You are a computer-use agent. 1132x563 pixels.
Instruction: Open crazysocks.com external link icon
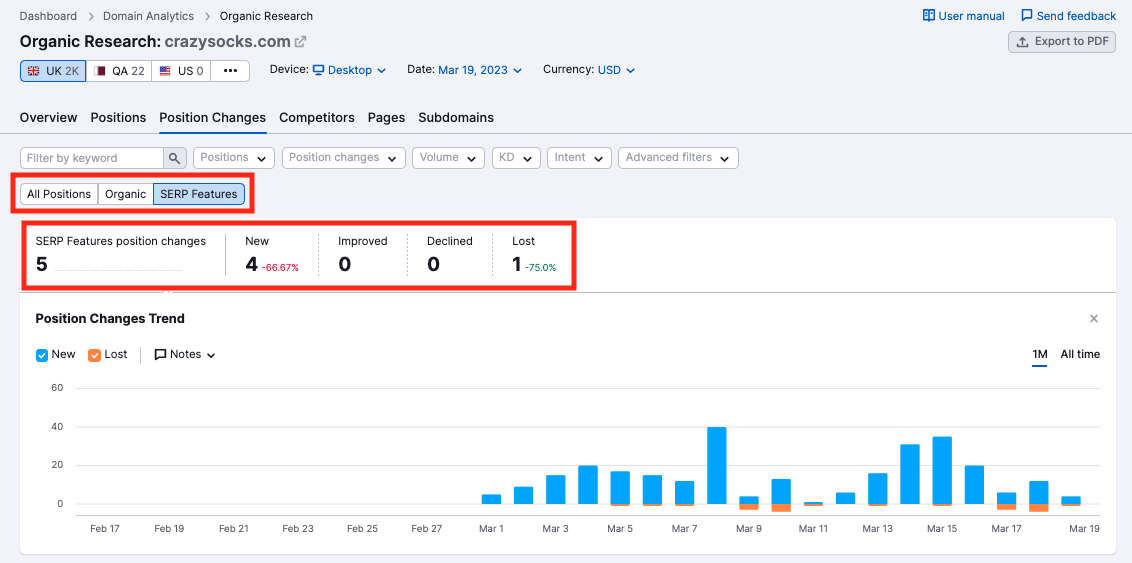click(x=300, y=42)
